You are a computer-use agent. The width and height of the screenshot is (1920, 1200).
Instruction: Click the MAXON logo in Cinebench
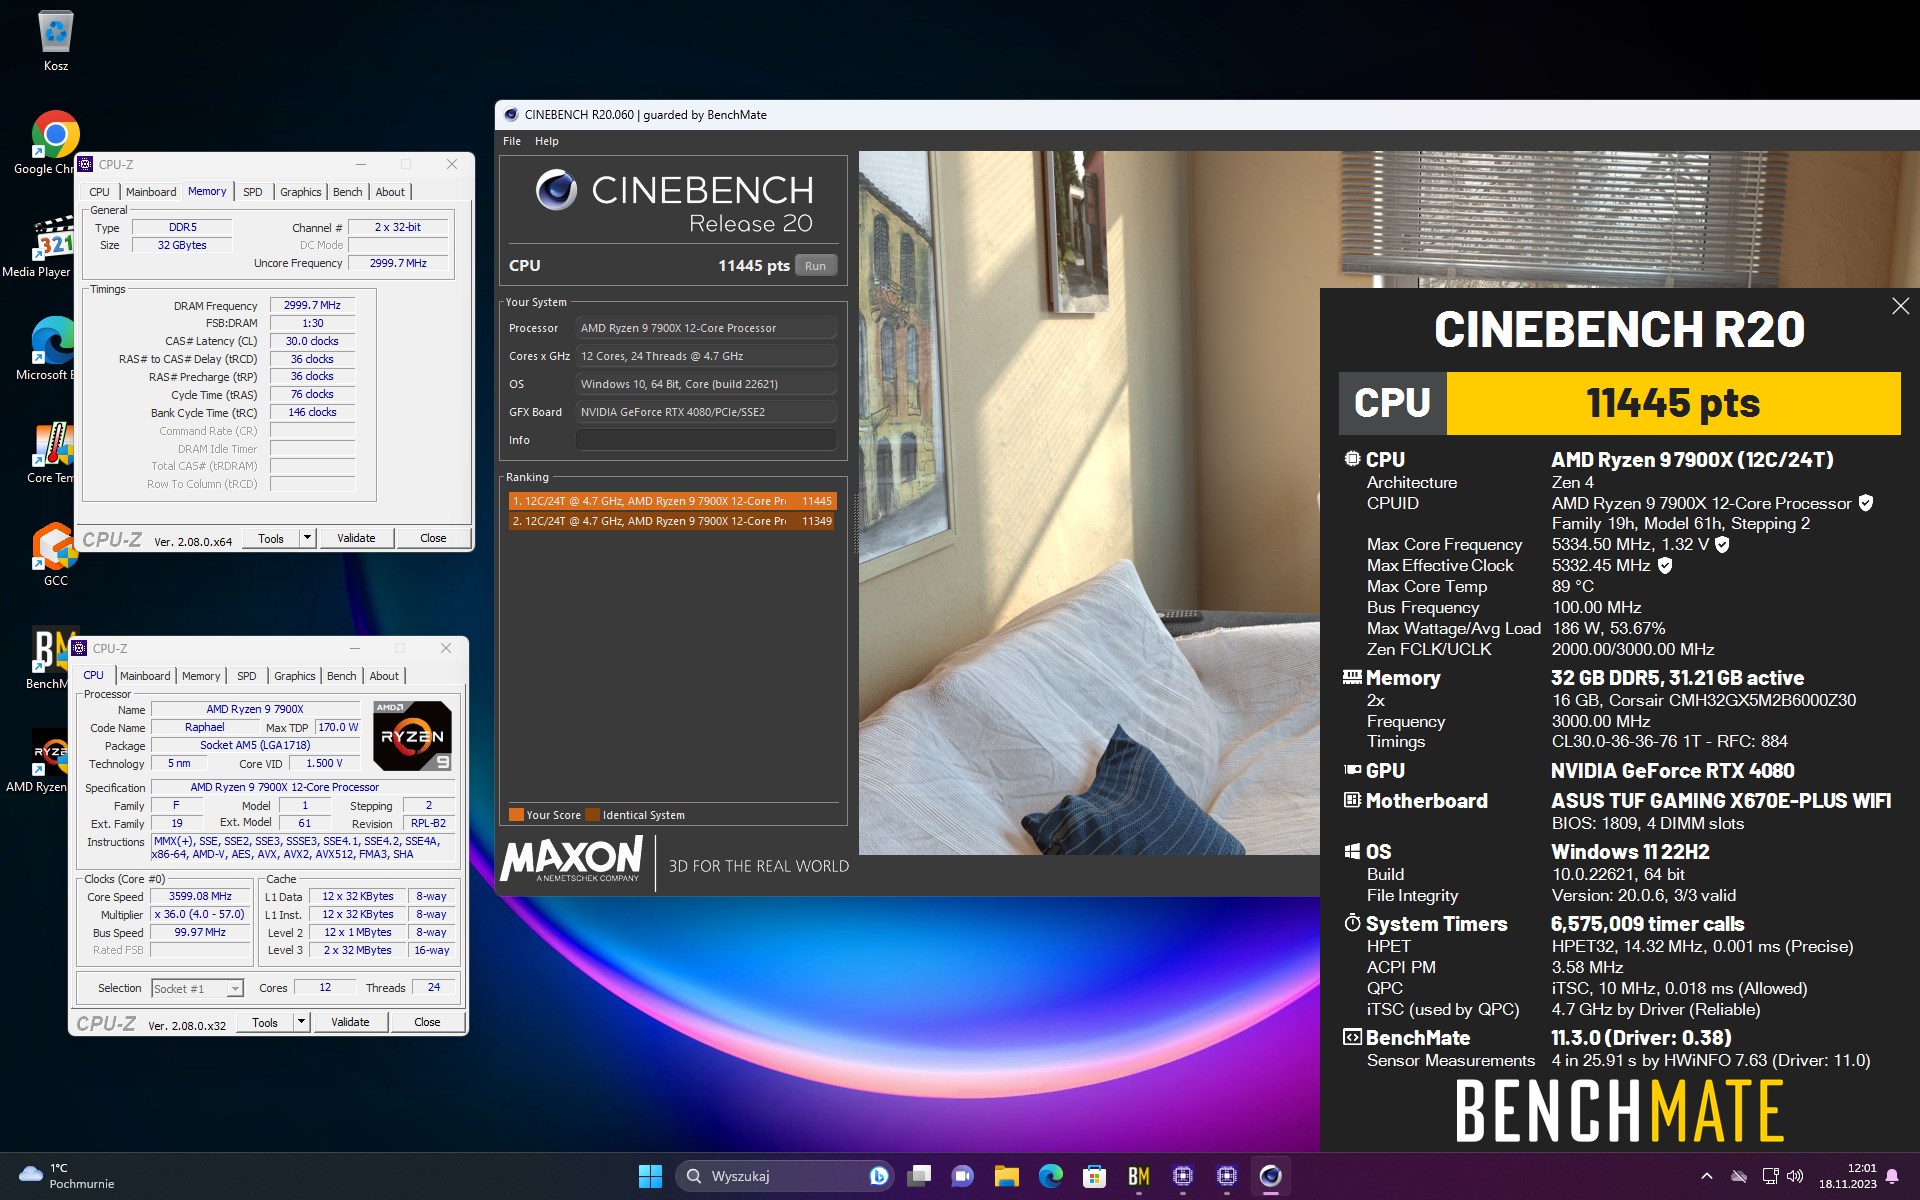tap(571, 860)
